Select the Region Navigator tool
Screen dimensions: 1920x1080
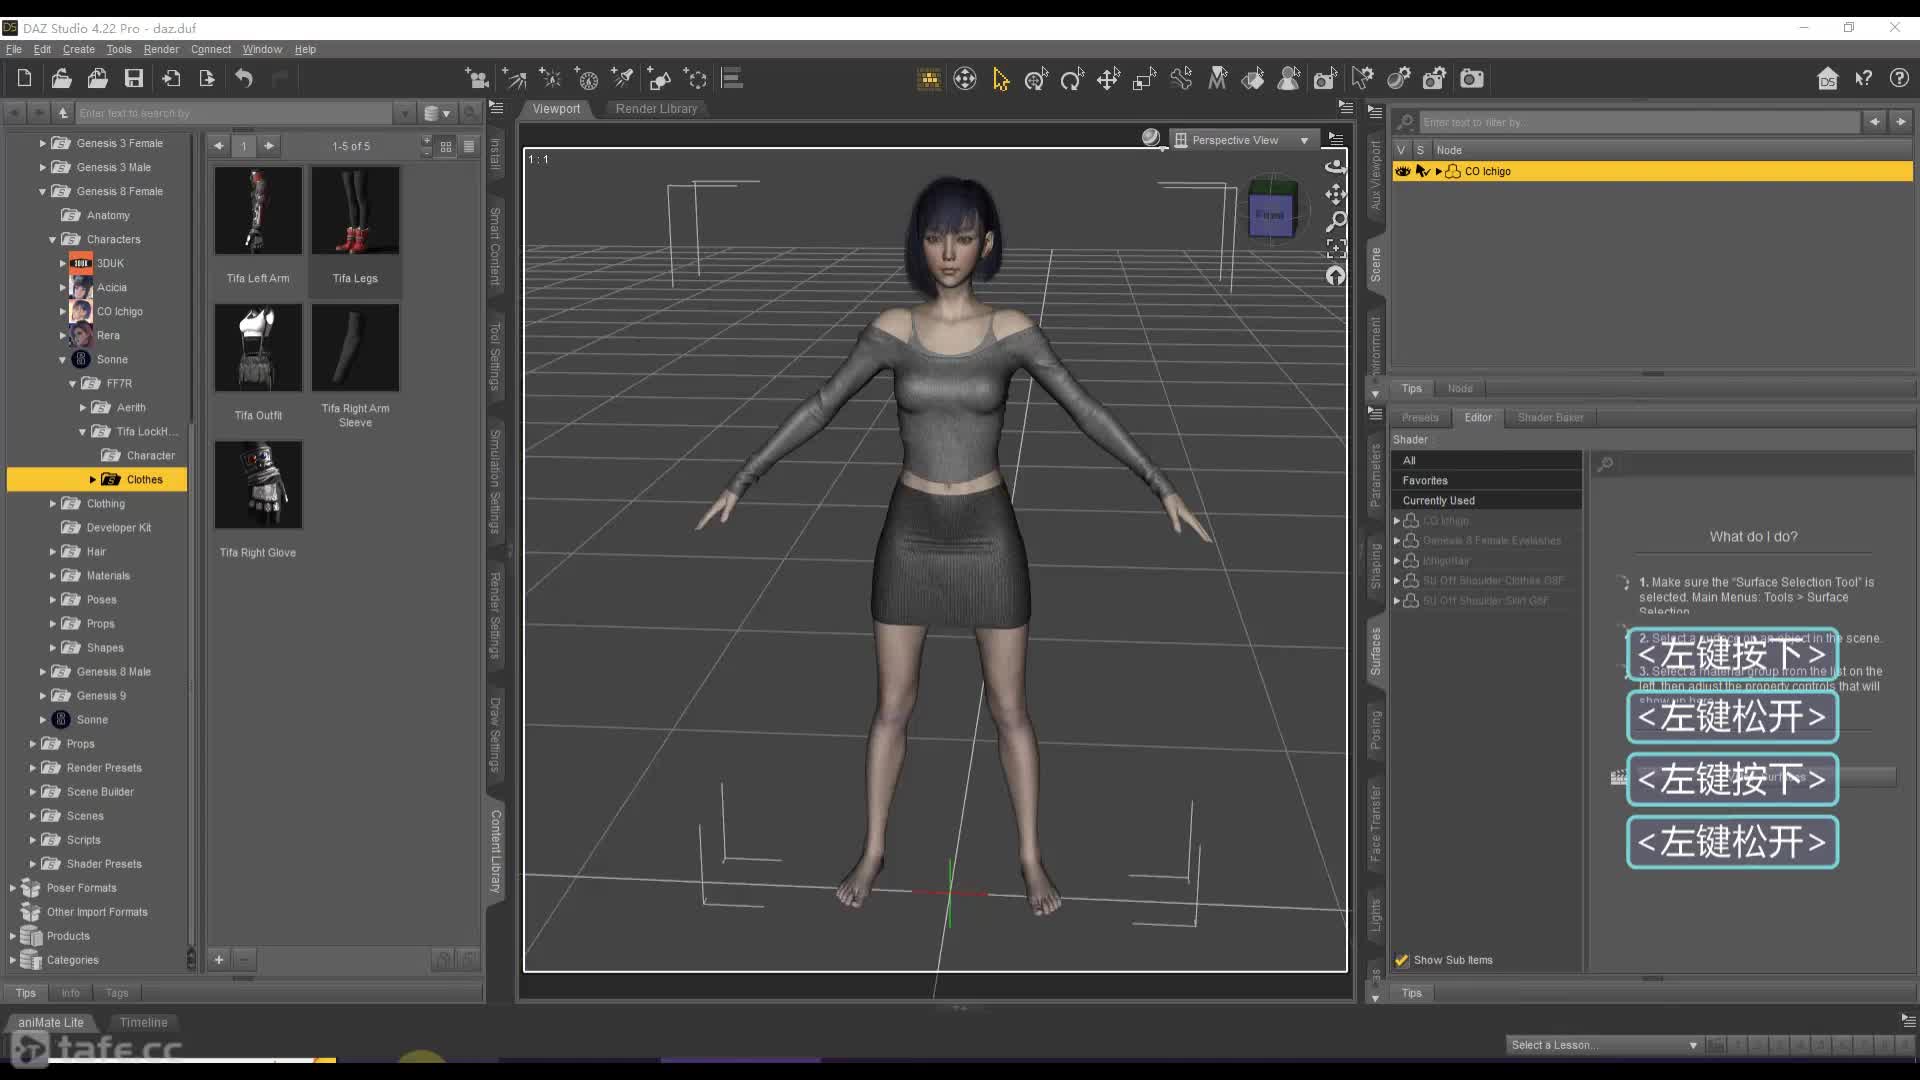coord(1289,78)
